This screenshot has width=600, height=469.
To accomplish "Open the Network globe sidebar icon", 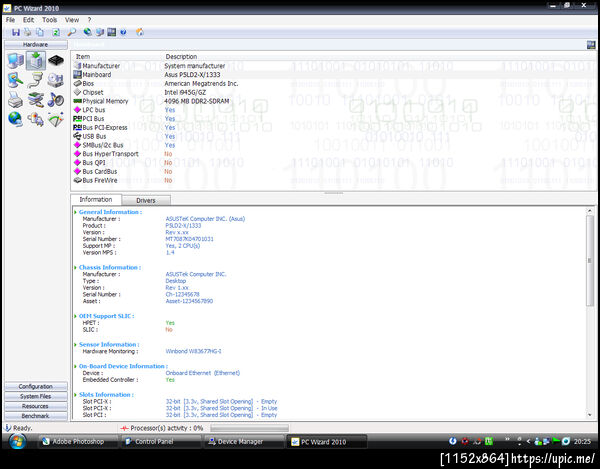I will (x=16, y=119).
